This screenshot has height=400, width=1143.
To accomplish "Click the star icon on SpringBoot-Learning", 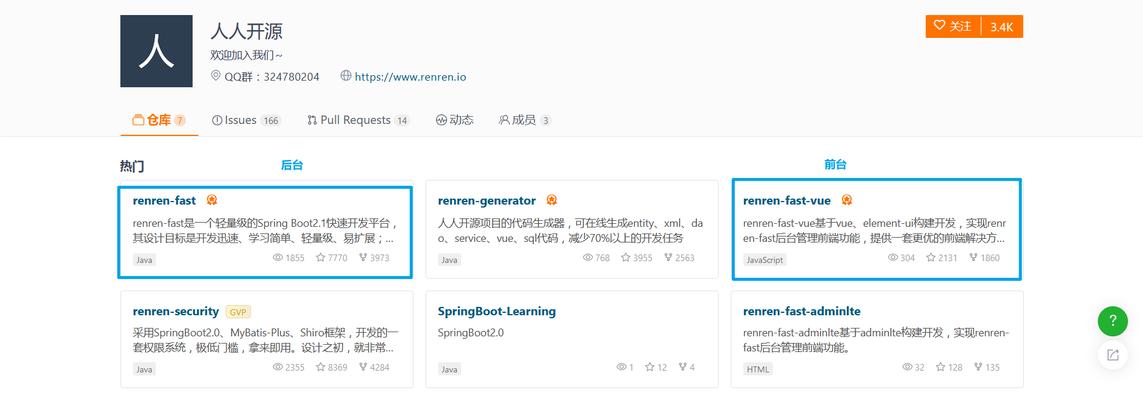I will point(649,367).
